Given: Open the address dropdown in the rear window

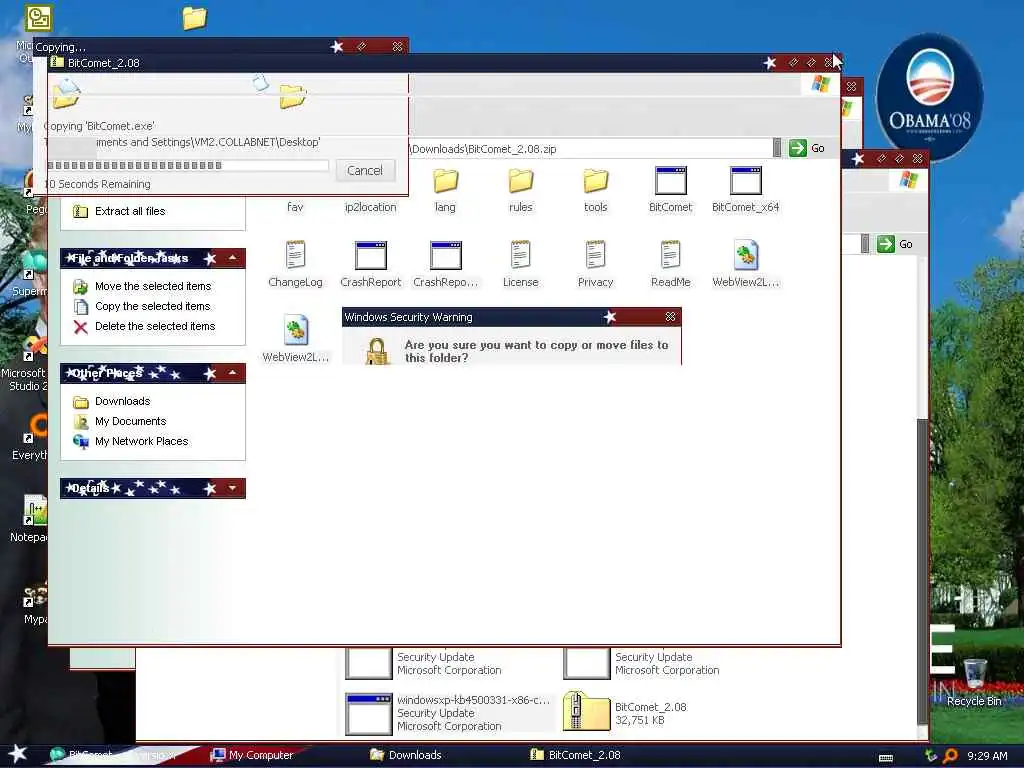Looking at the screenshot, I should [x=865, y=244].
